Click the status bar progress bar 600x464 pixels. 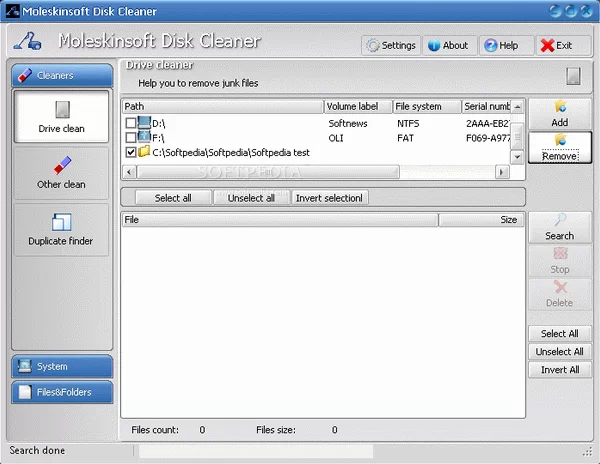(x=256, y=451)
